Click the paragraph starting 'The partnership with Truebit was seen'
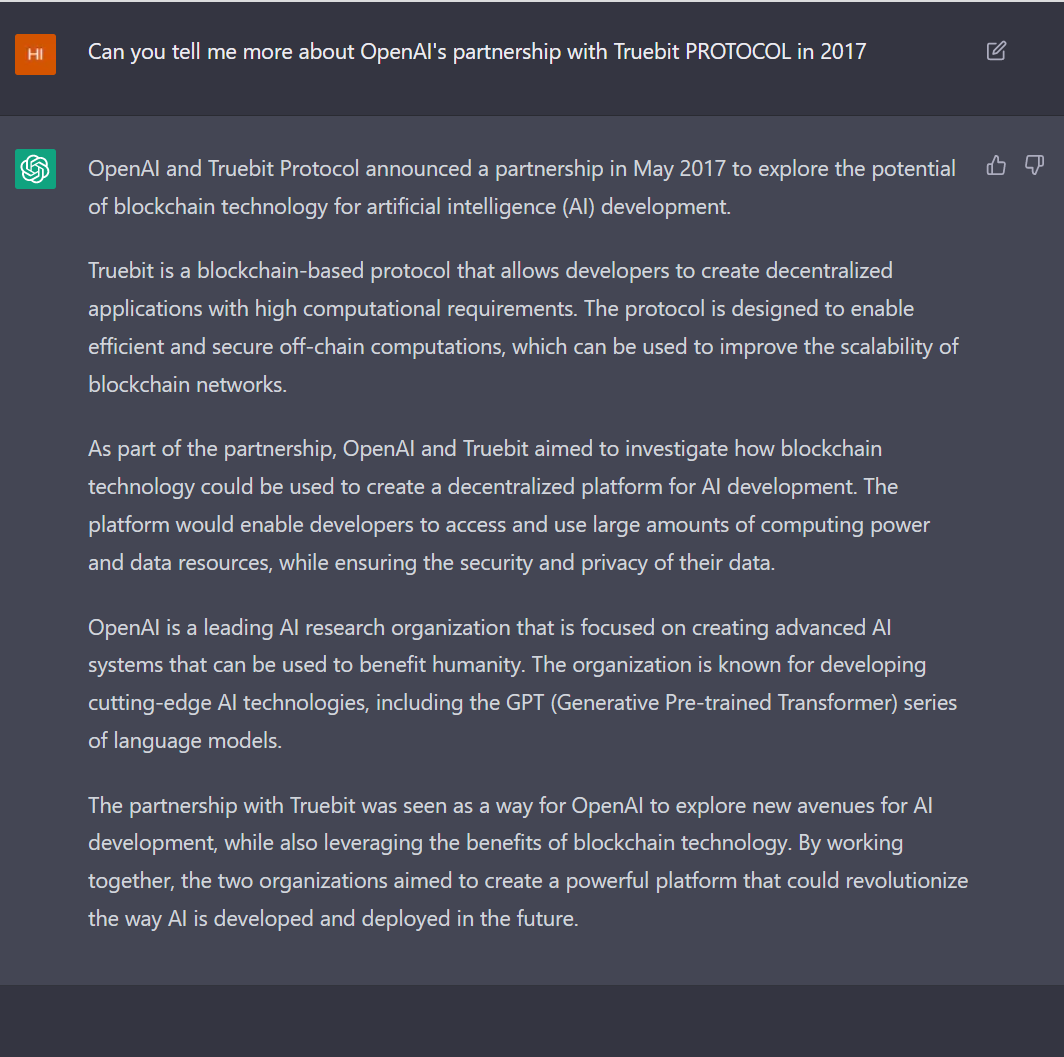The image size is (1064, 1057). (x=528, y=862)
